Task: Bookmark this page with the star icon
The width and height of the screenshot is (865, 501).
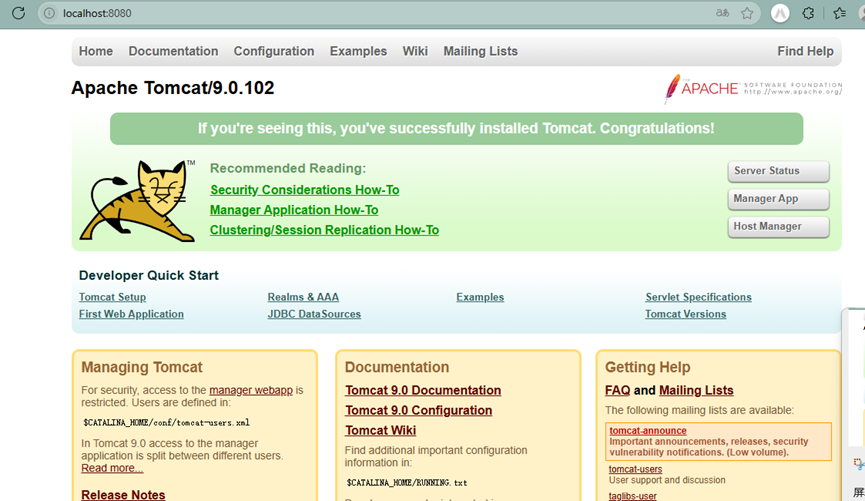Action: point(747,13)
